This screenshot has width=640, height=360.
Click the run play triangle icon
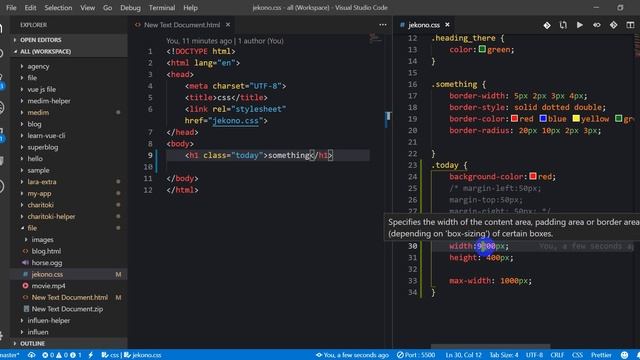tap(580, 25)
